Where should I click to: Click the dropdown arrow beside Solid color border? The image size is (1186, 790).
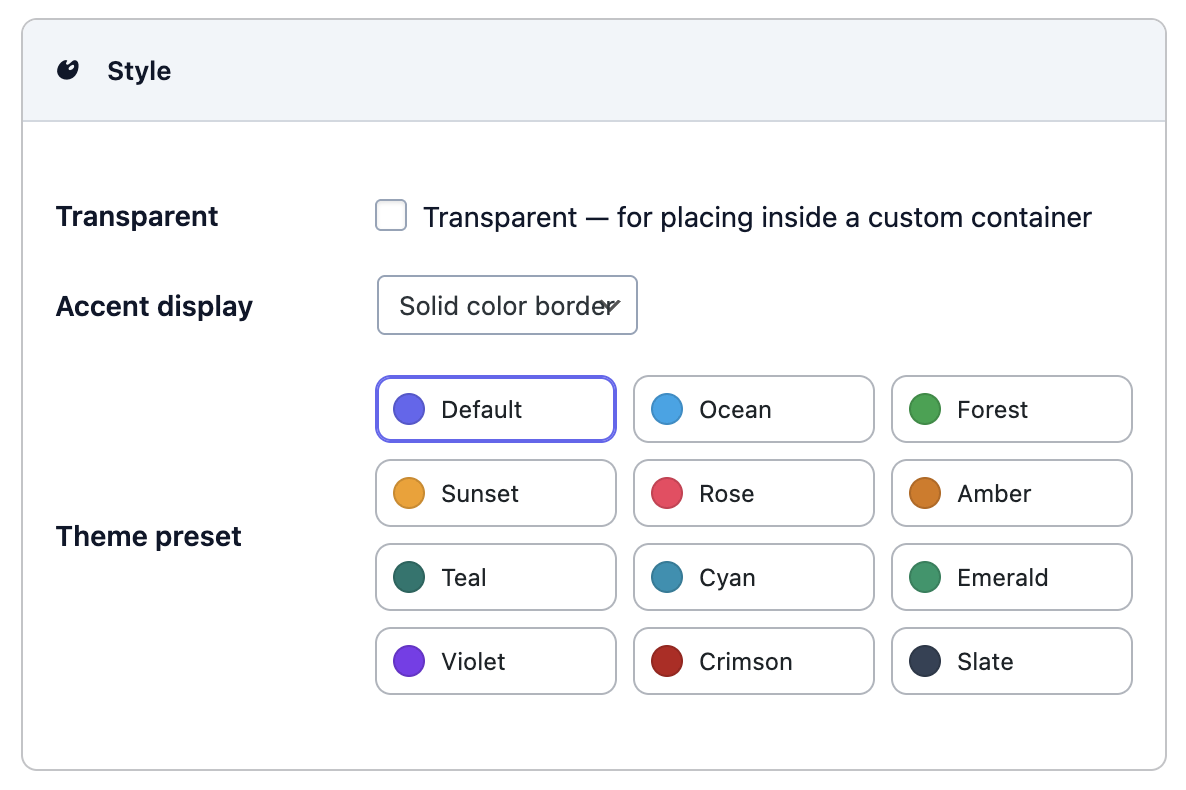pos(611,306)
